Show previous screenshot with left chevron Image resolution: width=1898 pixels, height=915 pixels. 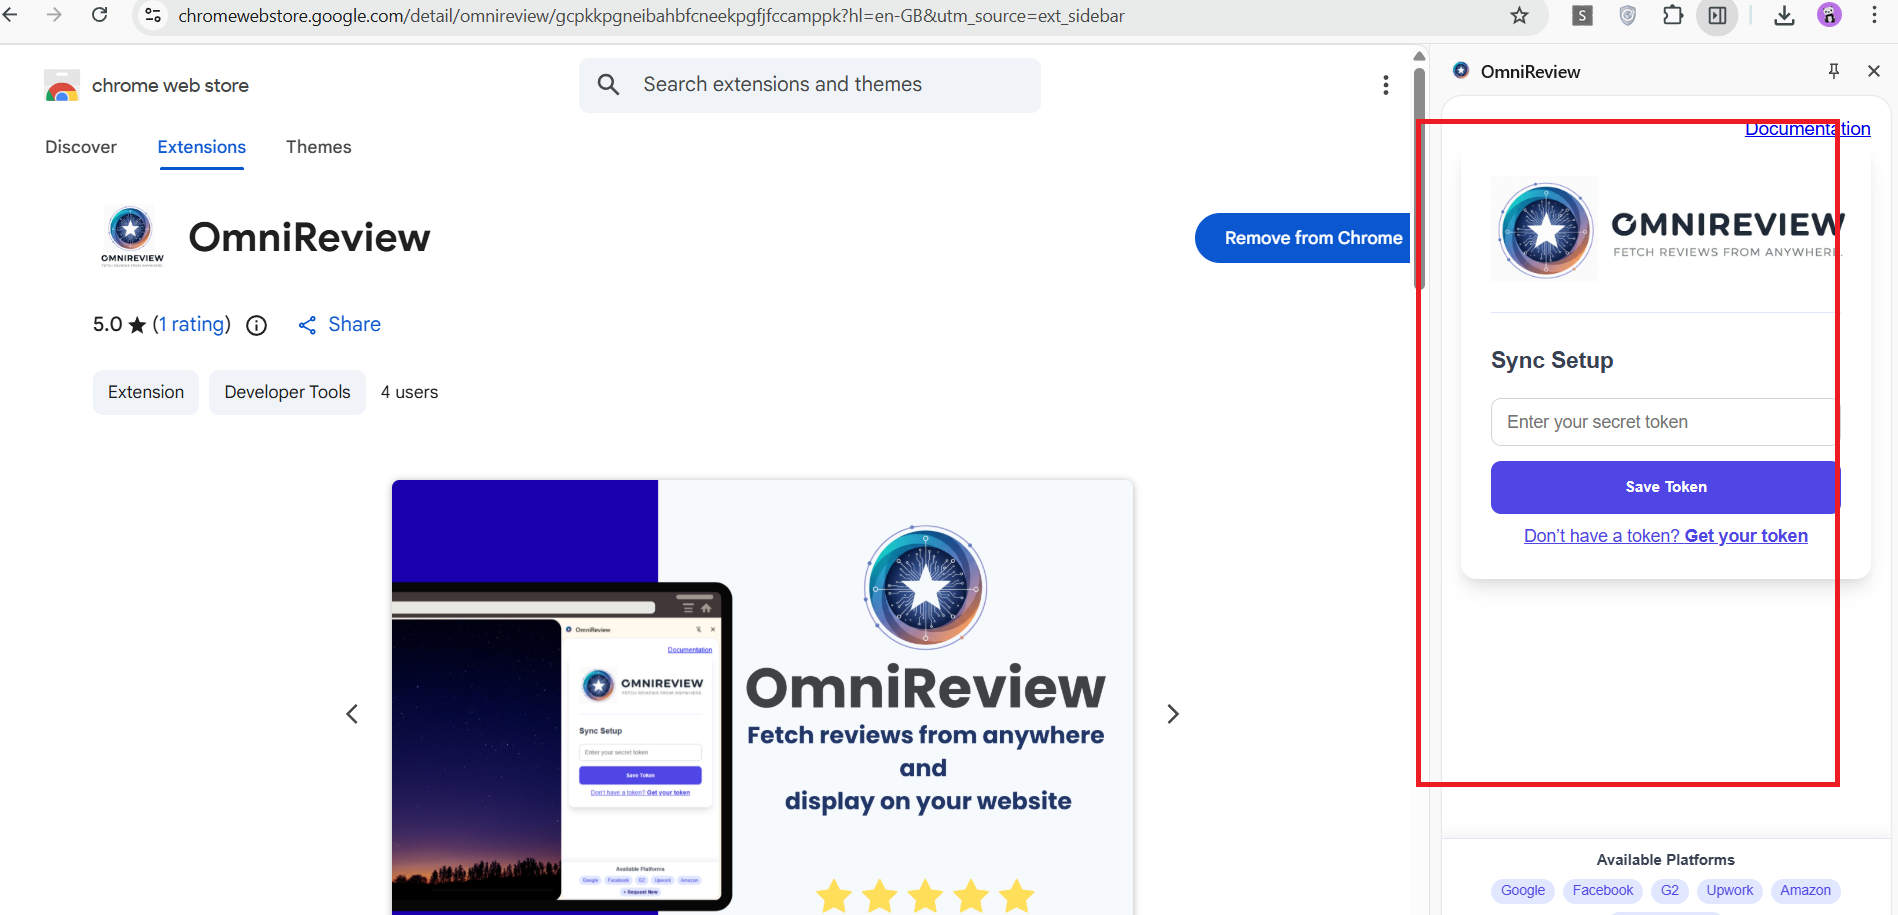[x=352, y=714]
